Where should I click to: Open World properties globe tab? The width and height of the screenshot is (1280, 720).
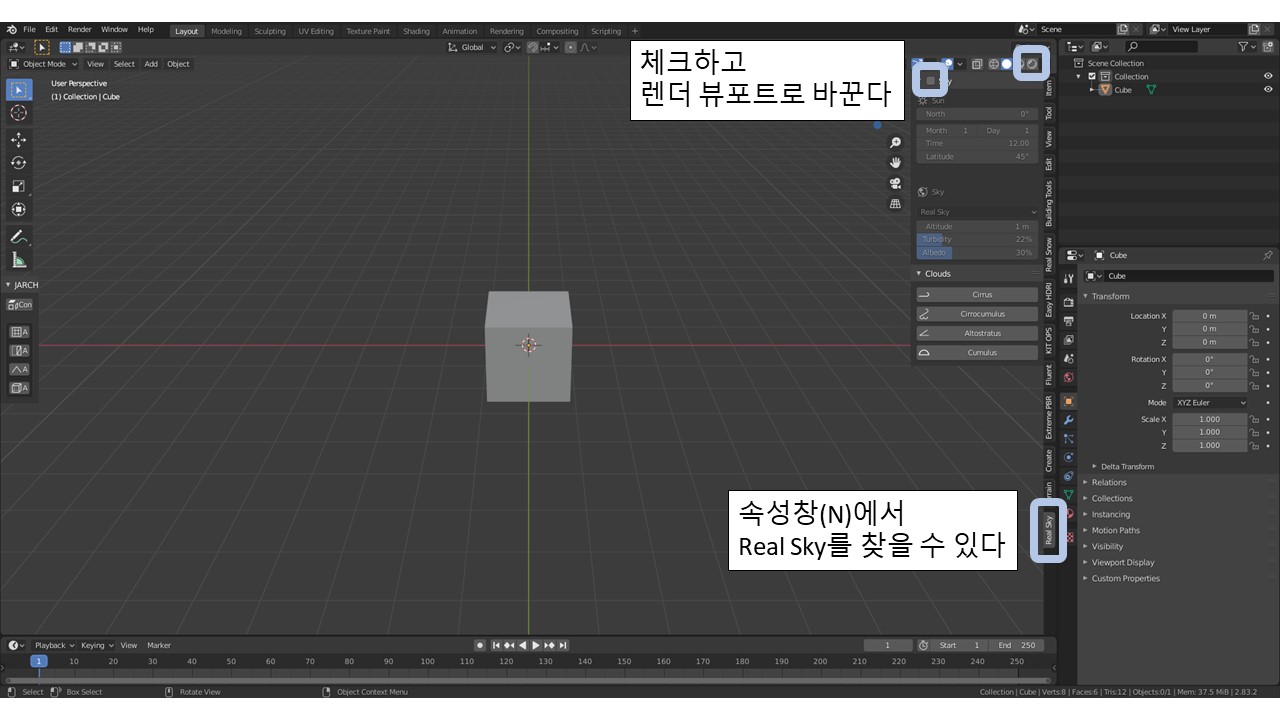[x=1068, y=377]
